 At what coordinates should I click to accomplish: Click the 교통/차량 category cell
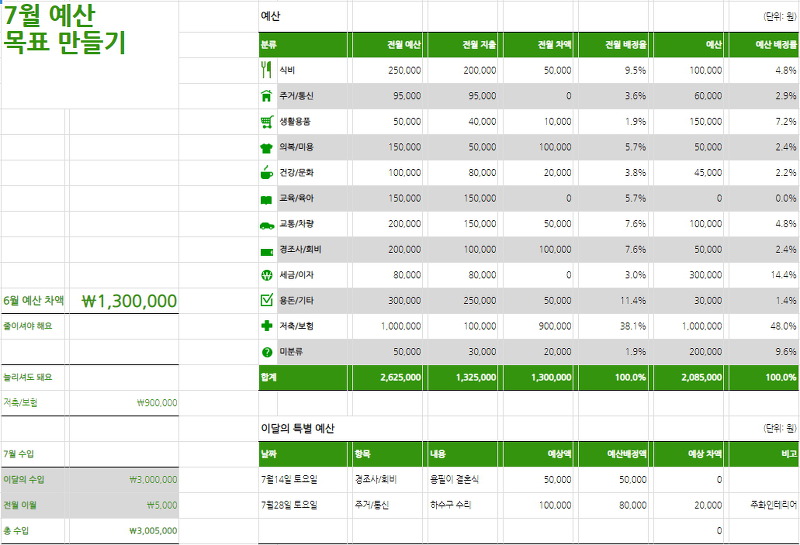point(313,224)
